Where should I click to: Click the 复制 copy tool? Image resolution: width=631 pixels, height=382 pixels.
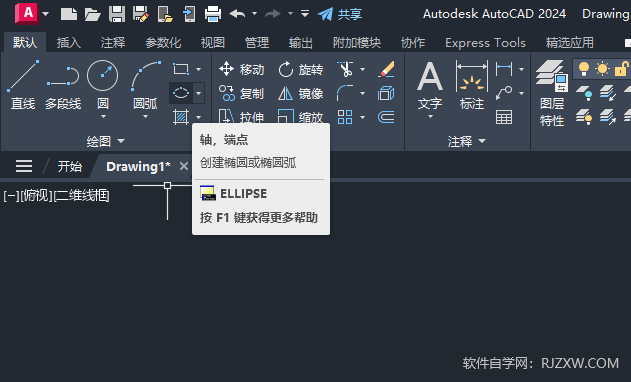click(241, 93)
